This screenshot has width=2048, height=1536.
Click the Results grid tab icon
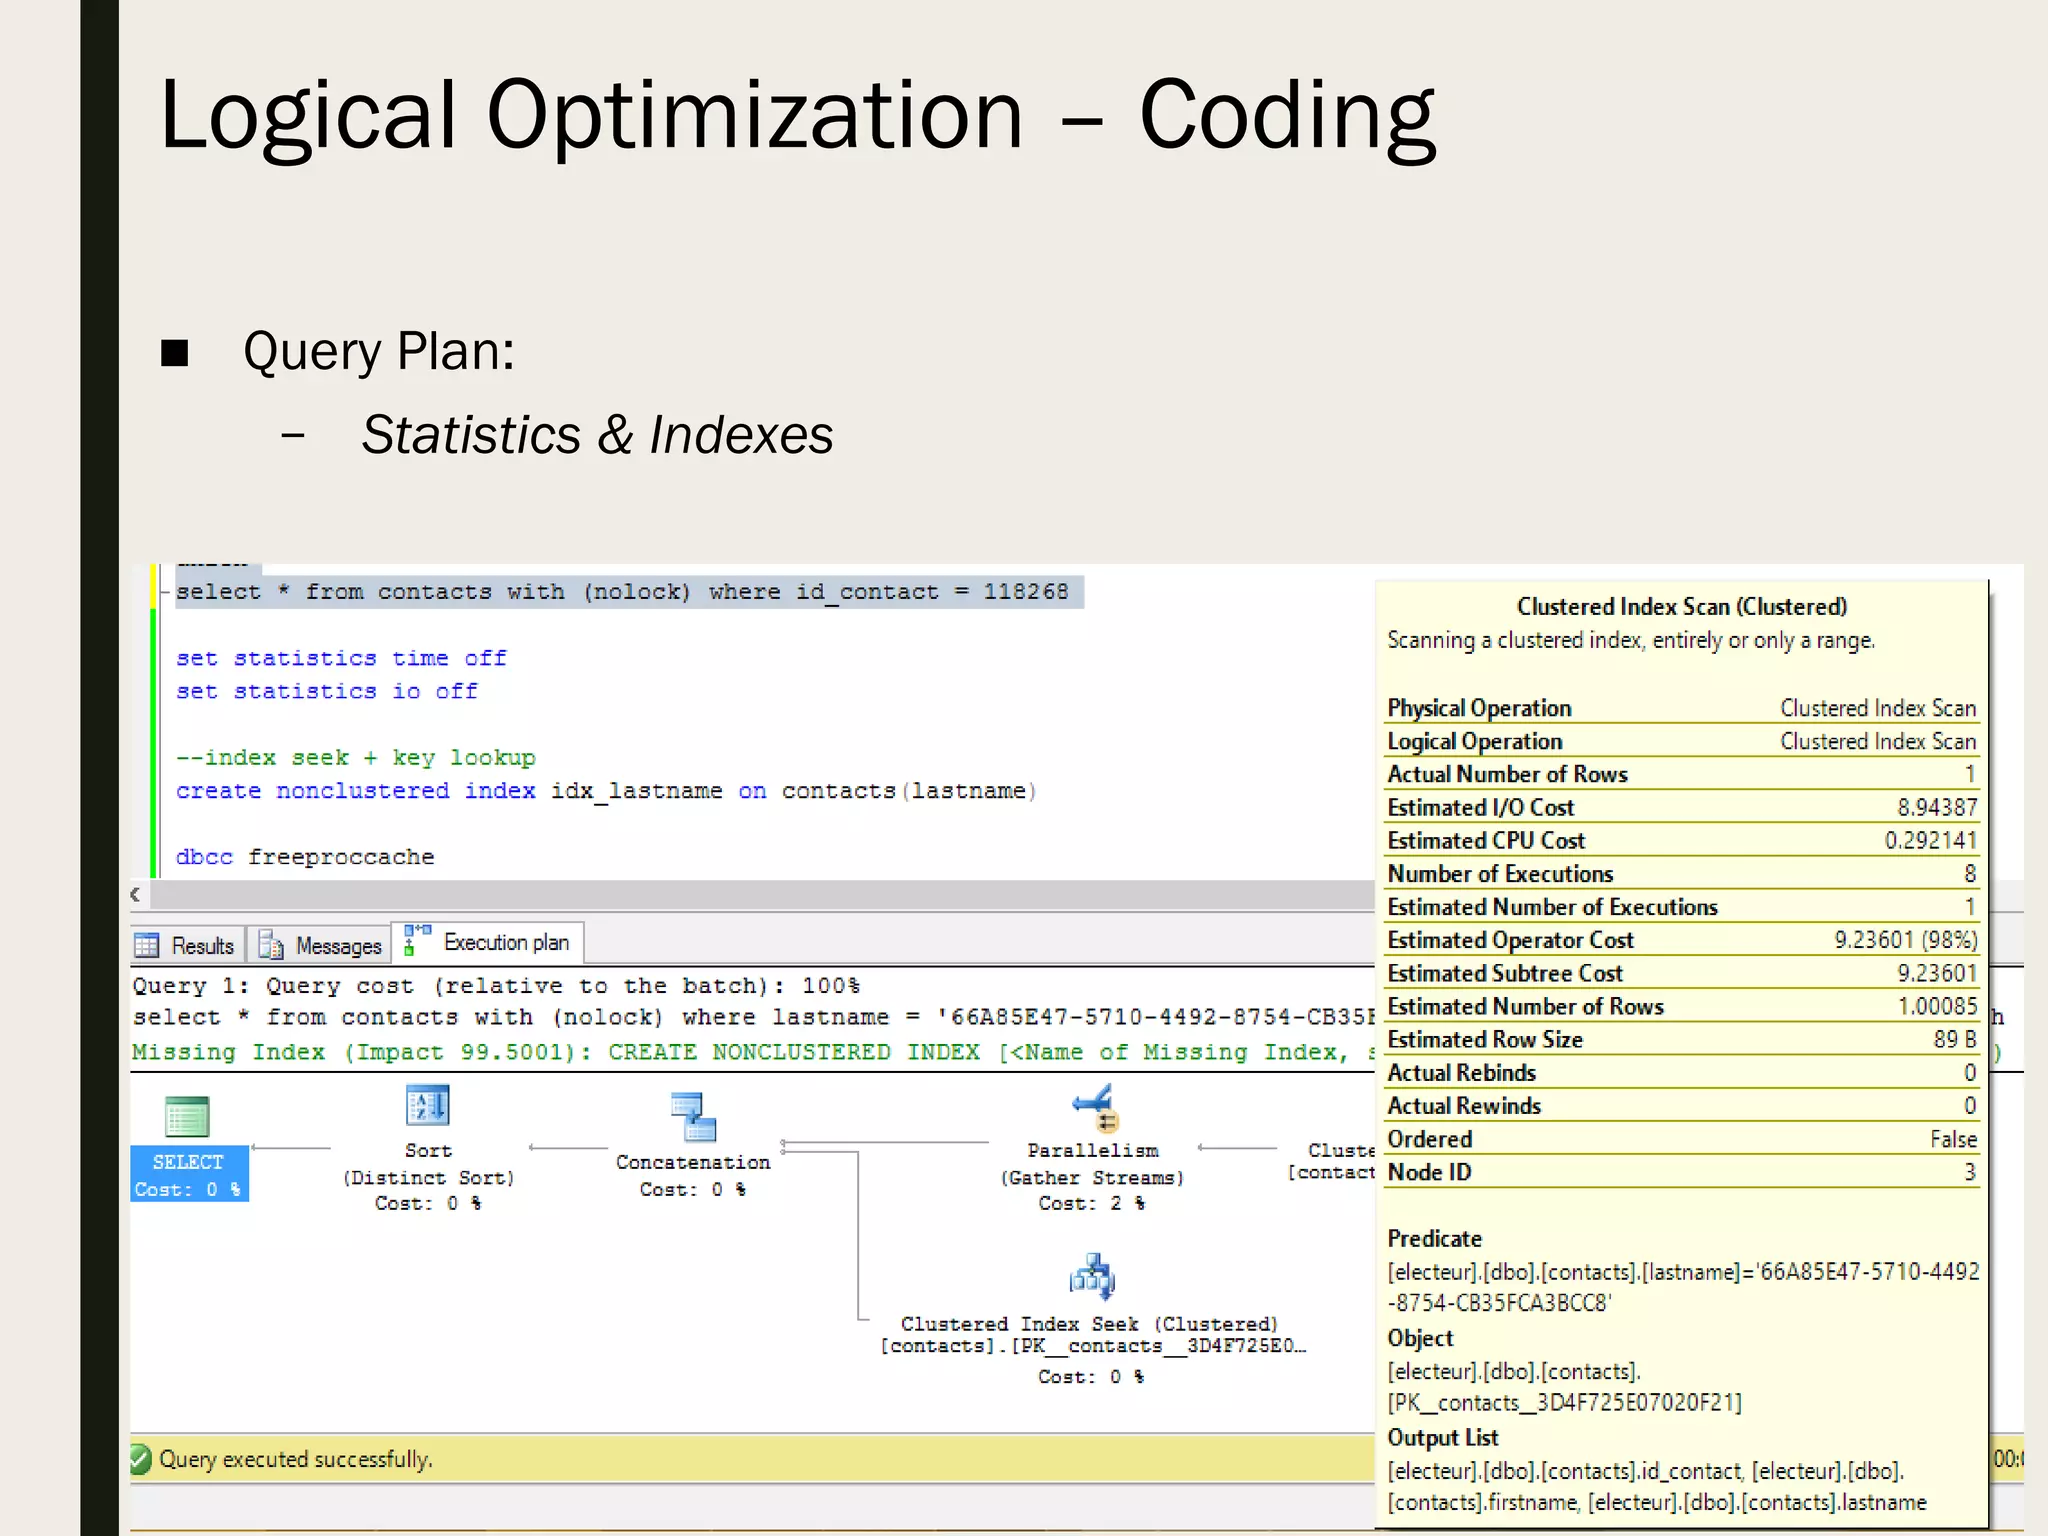147,945
